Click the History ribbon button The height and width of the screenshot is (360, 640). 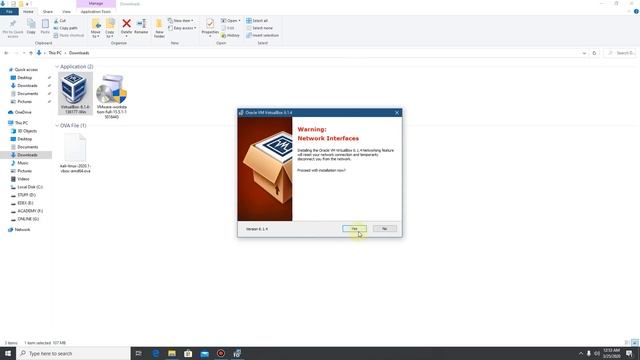click(230, 35)
